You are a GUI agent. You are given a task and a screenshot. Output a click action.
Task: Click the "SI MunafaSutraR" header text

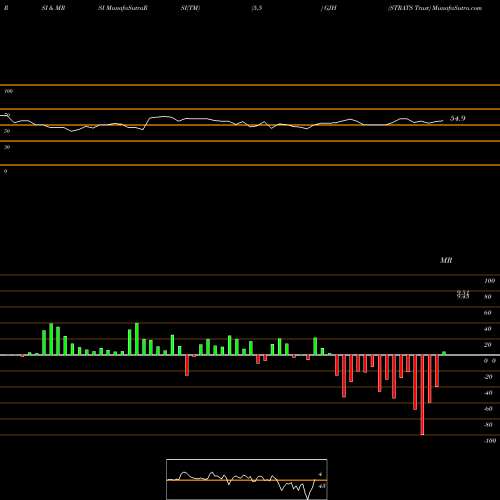click(x=123, y=8)
